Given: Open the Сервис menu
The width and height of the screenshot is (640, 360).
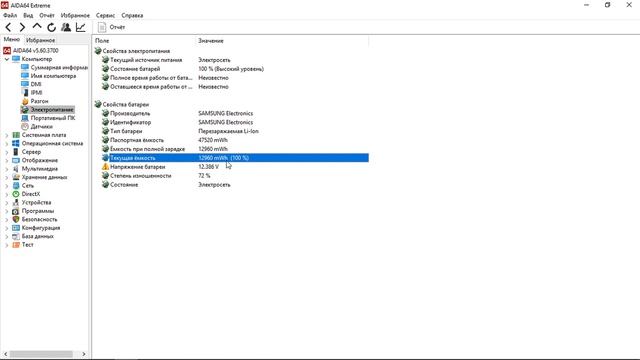Looking at the screenshot, I should 105,15.
